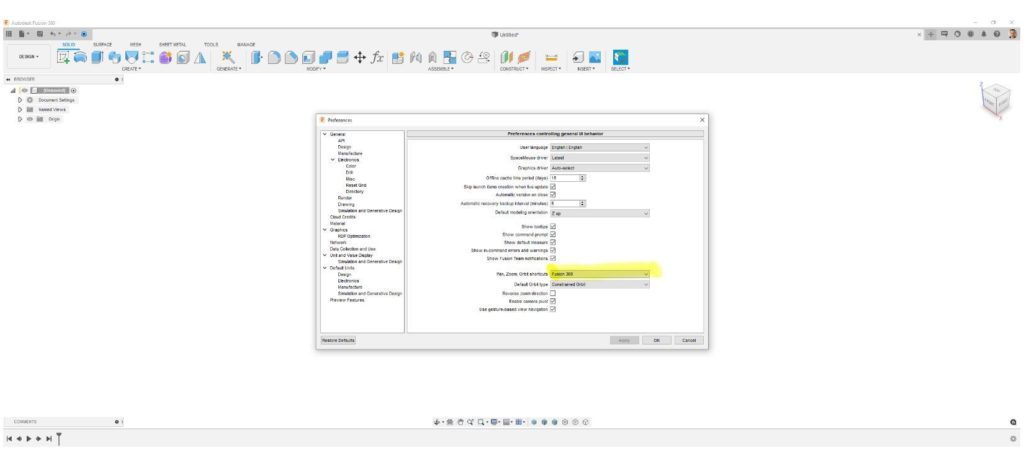
Task: Open the Help question mark icon
Action: point(997,34)
